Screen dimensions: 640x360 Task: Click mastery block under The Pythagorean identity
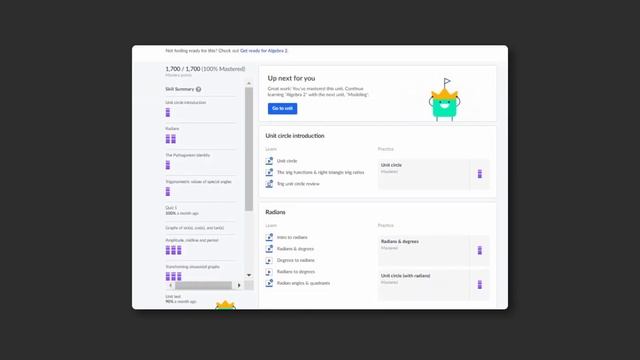tap(168, 165)
